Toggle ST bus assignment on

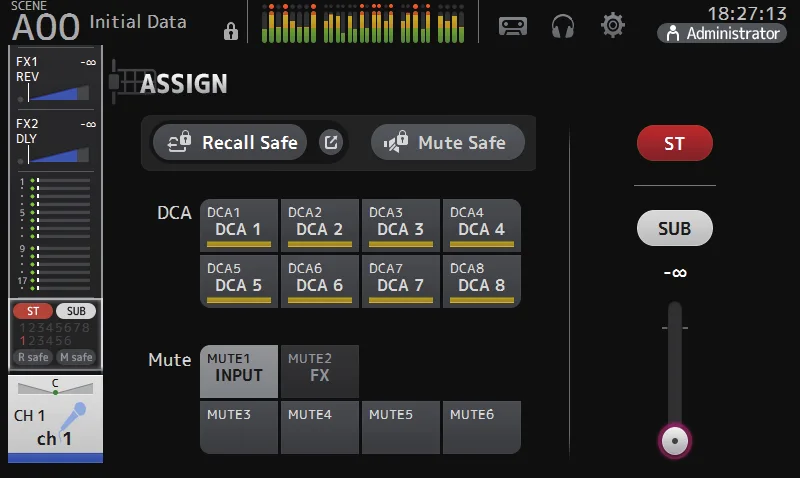[x=674, y=143]
